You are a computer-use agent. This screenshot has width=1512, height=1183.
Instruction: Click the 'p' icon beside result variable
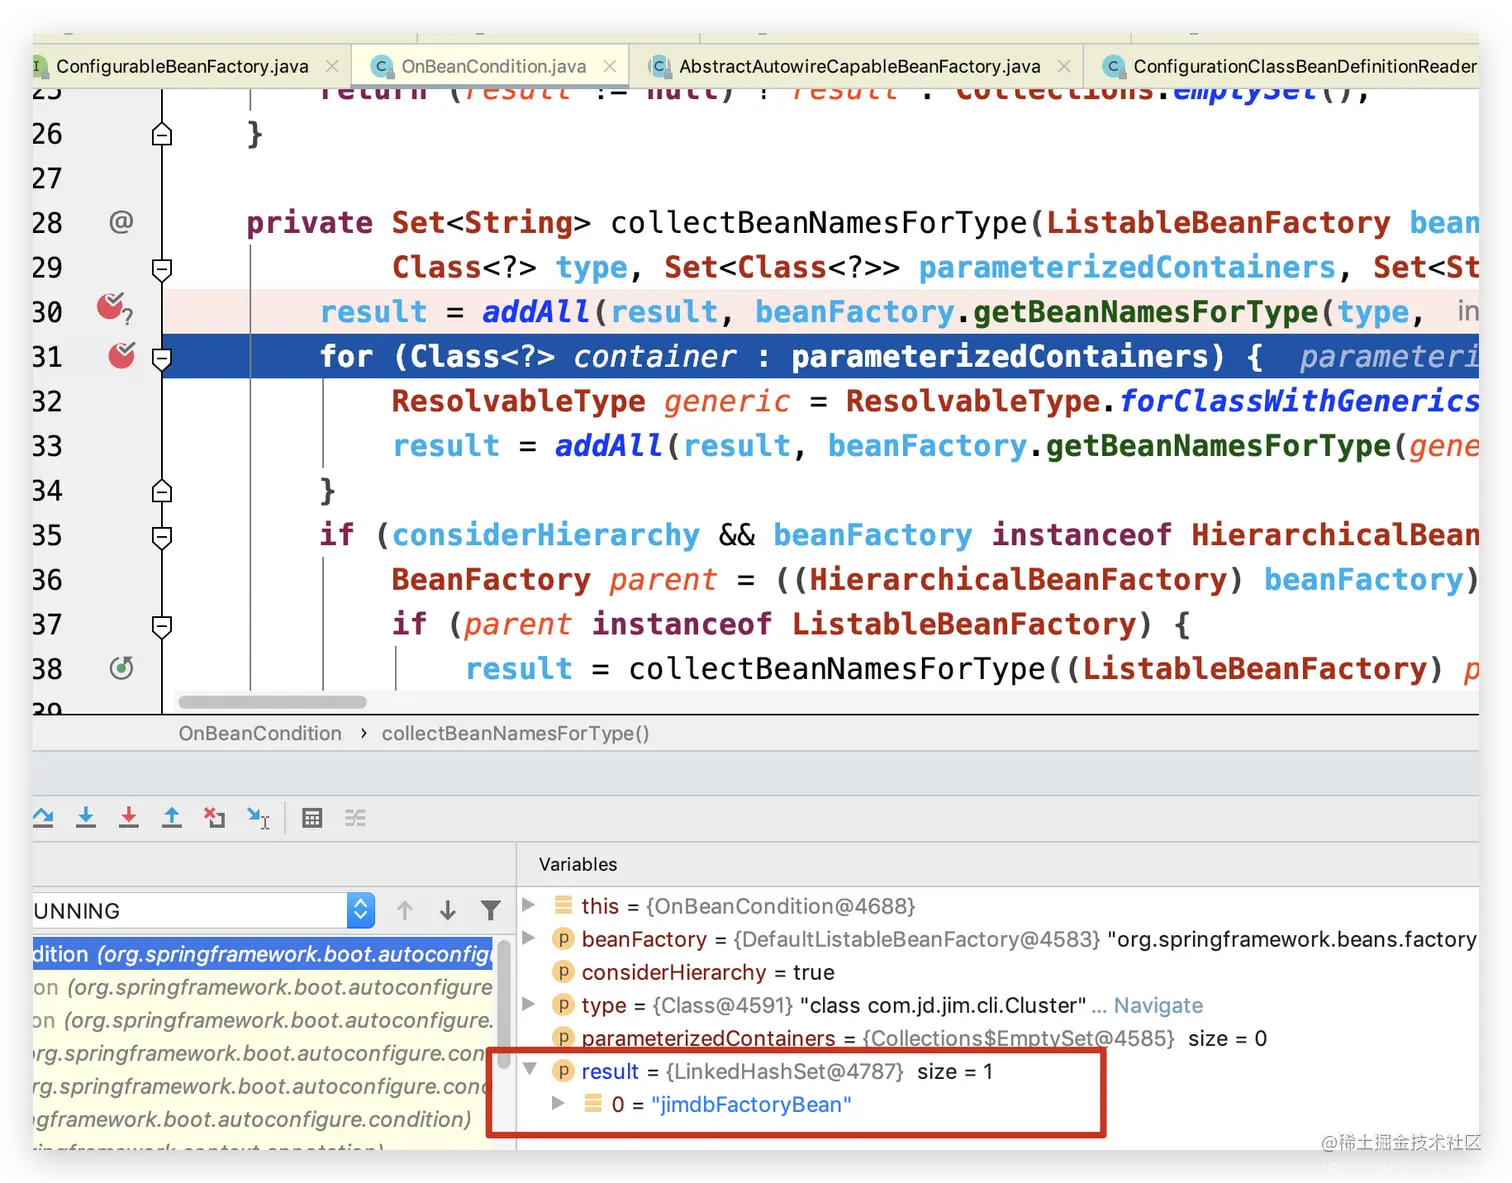pyautogui.click(x=564, y=1071)
